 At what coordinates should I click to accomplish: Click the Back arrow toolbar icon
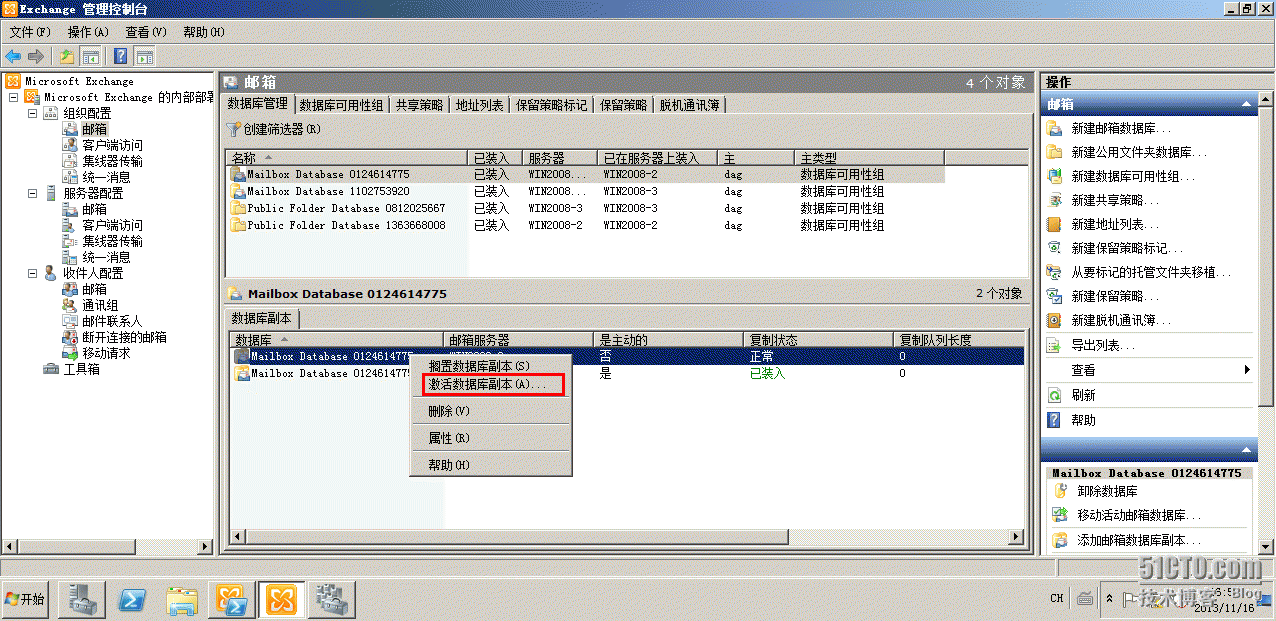click(x=13, y=56)
